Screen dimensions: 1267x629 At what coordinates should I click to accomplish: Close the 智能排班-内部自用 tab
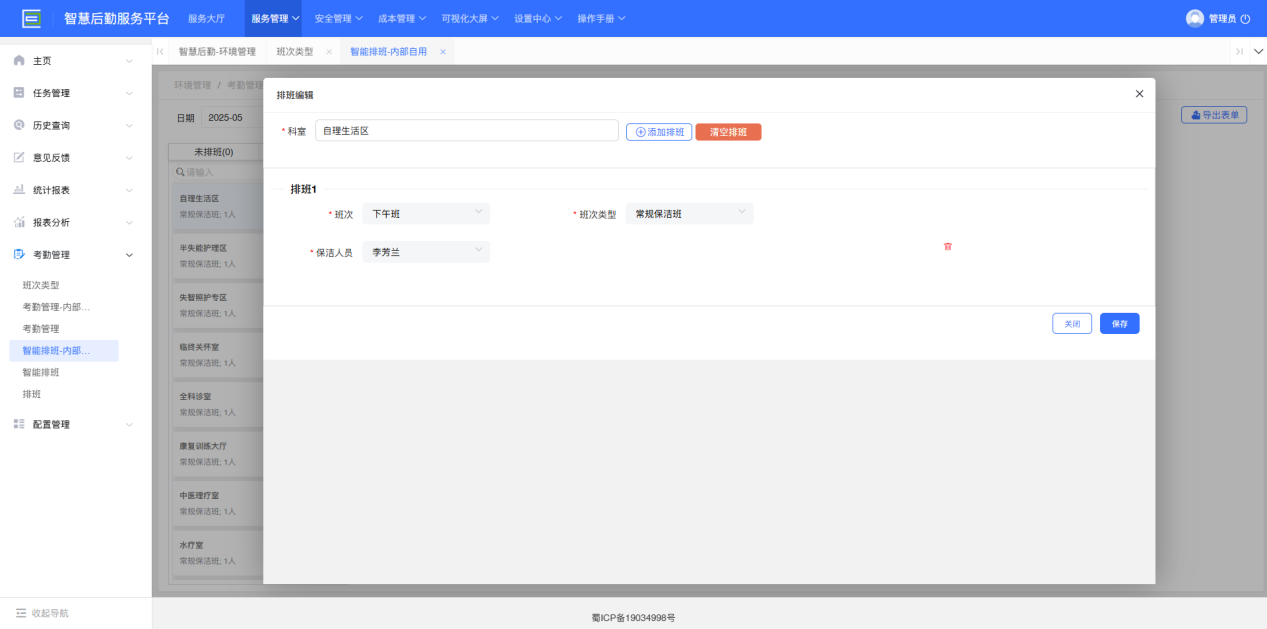(443, 52)
